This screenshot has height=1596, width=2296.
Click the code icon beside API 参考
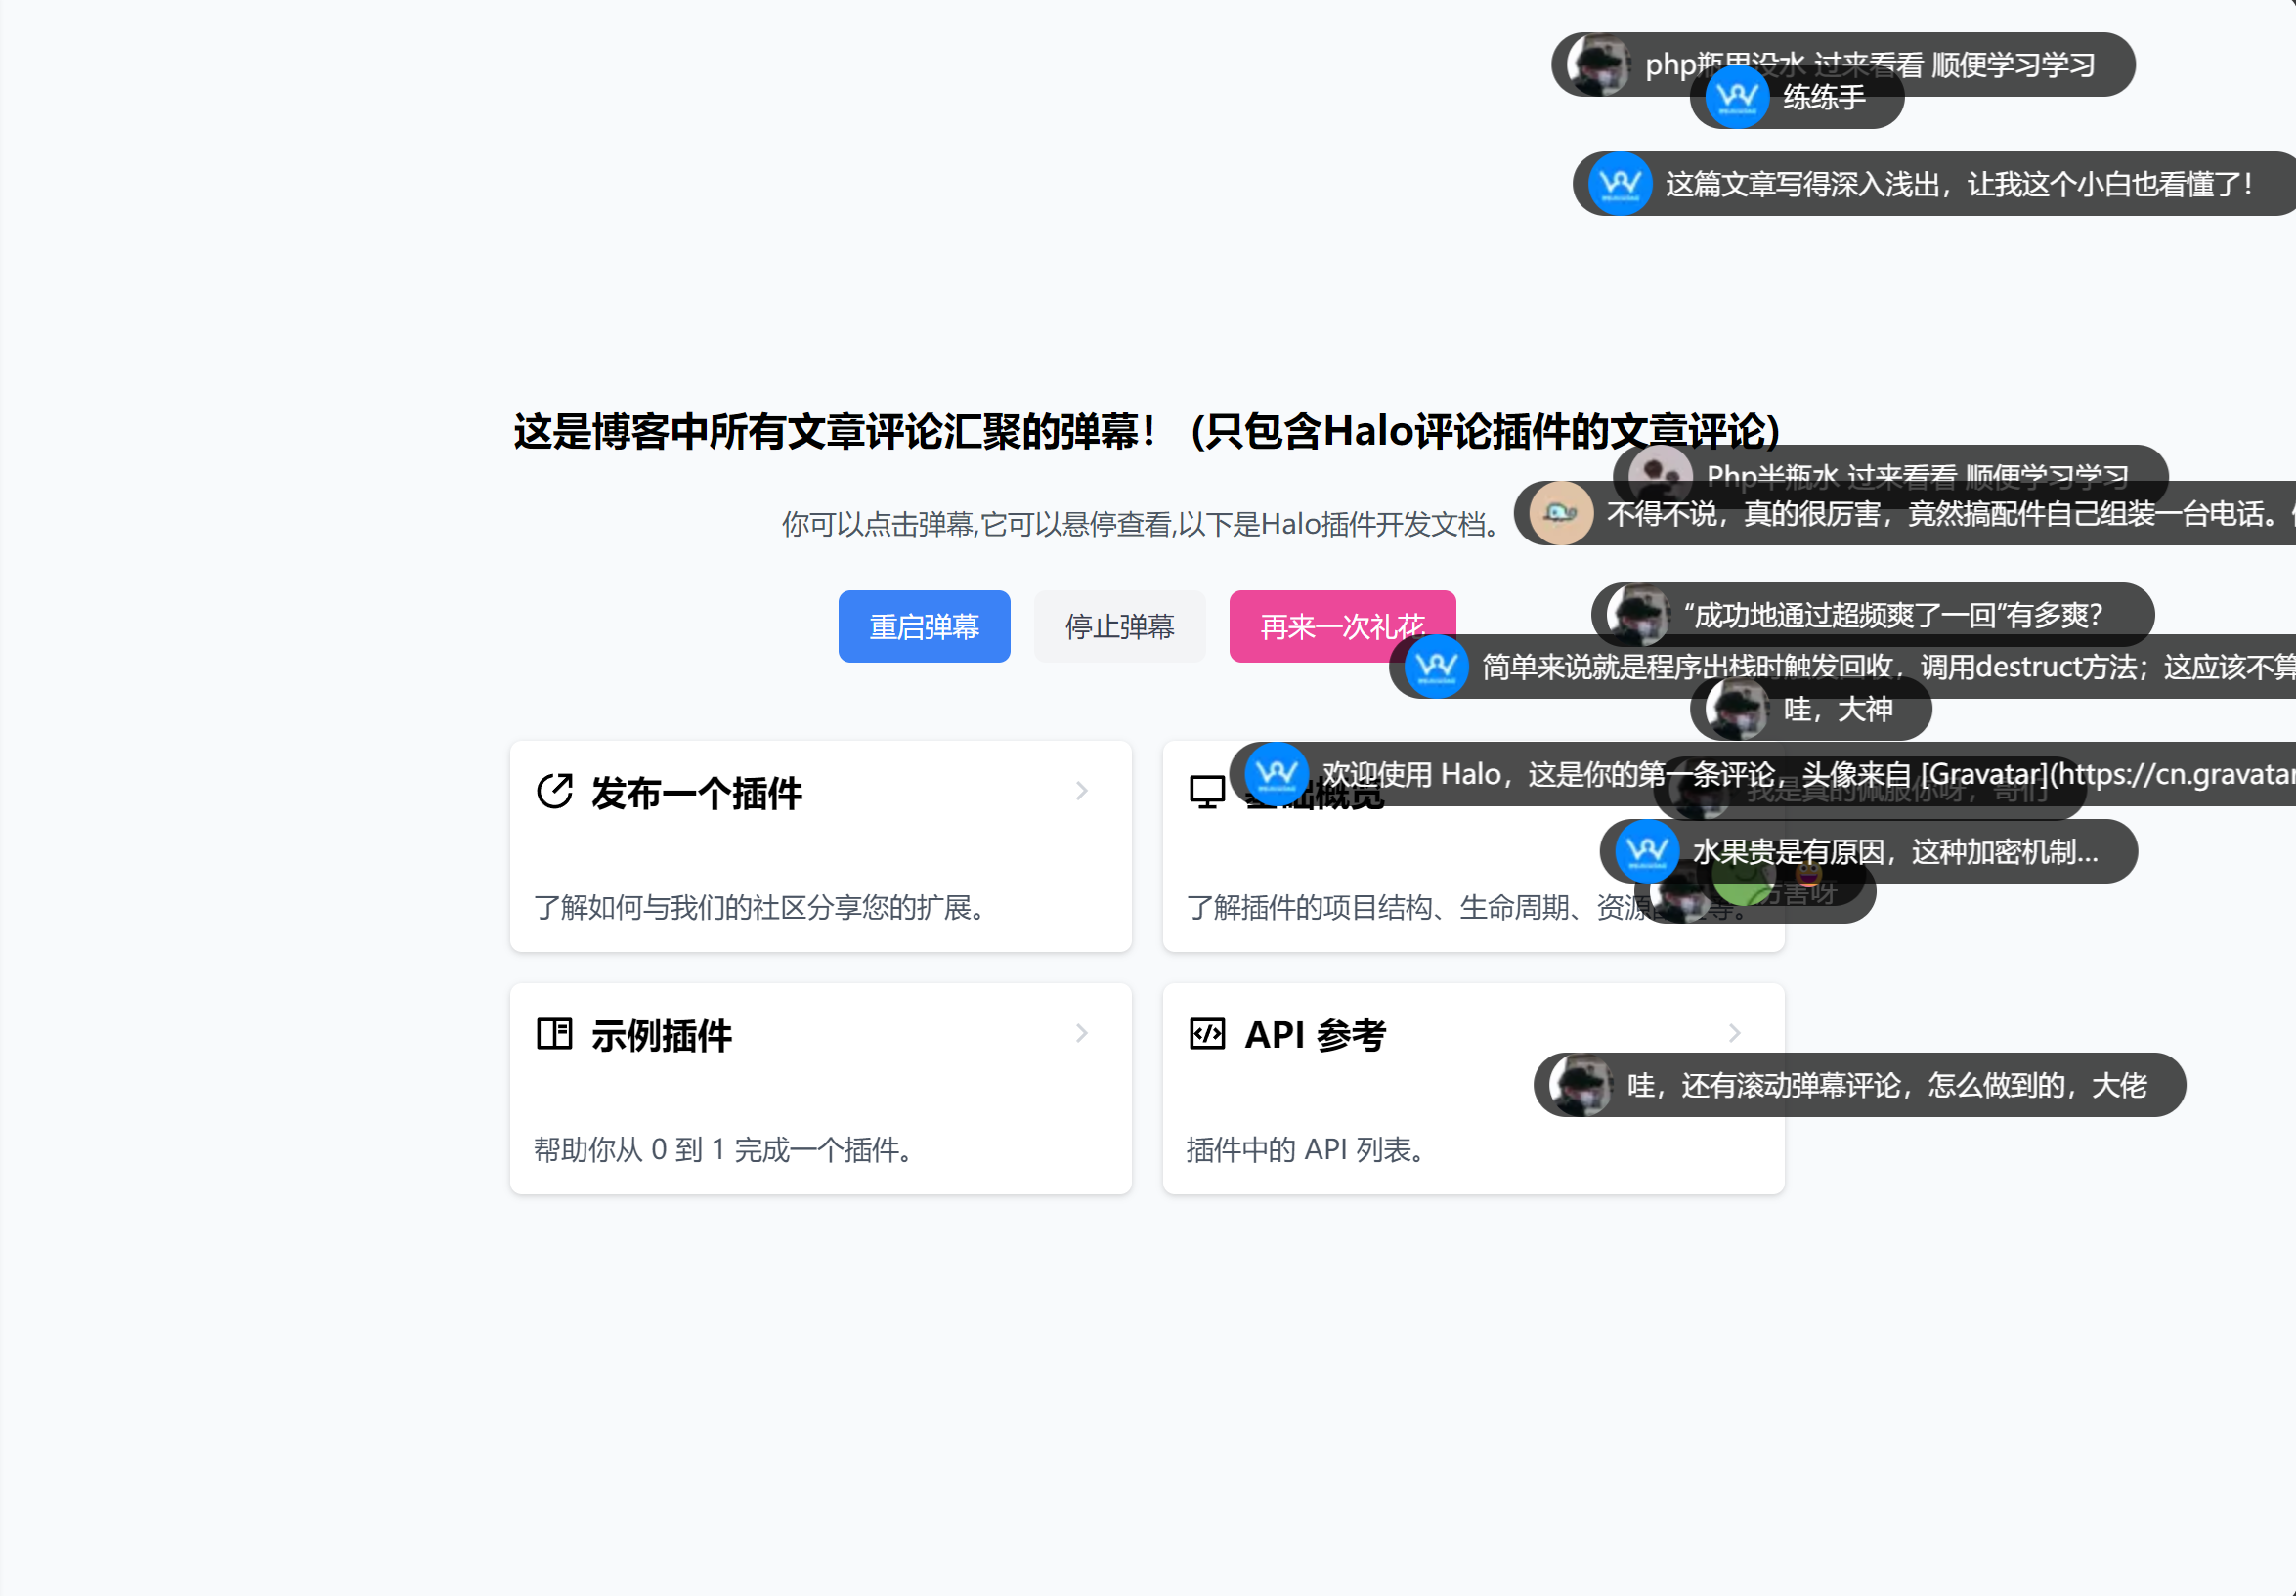pyautogui.click(x=1206, y=1033)
